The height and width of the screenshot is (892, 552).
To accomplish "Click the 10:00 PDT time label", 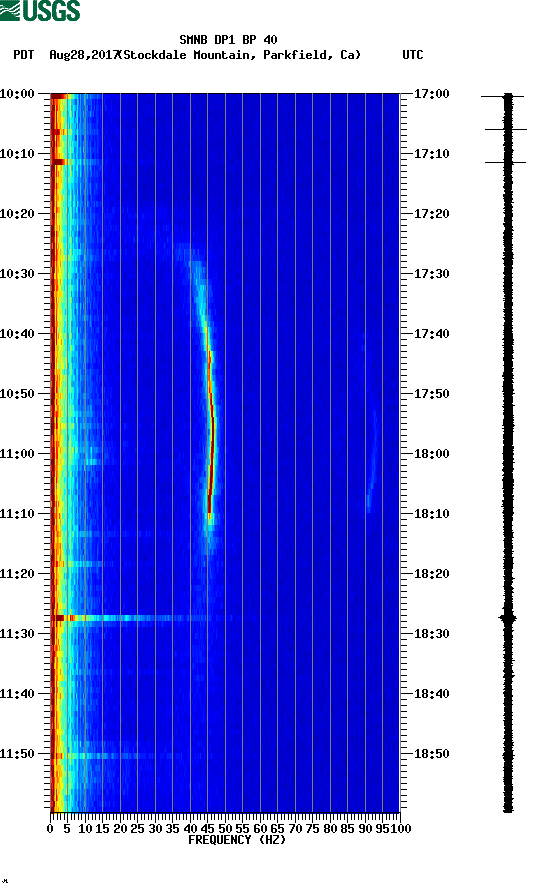I will (17, 94).
